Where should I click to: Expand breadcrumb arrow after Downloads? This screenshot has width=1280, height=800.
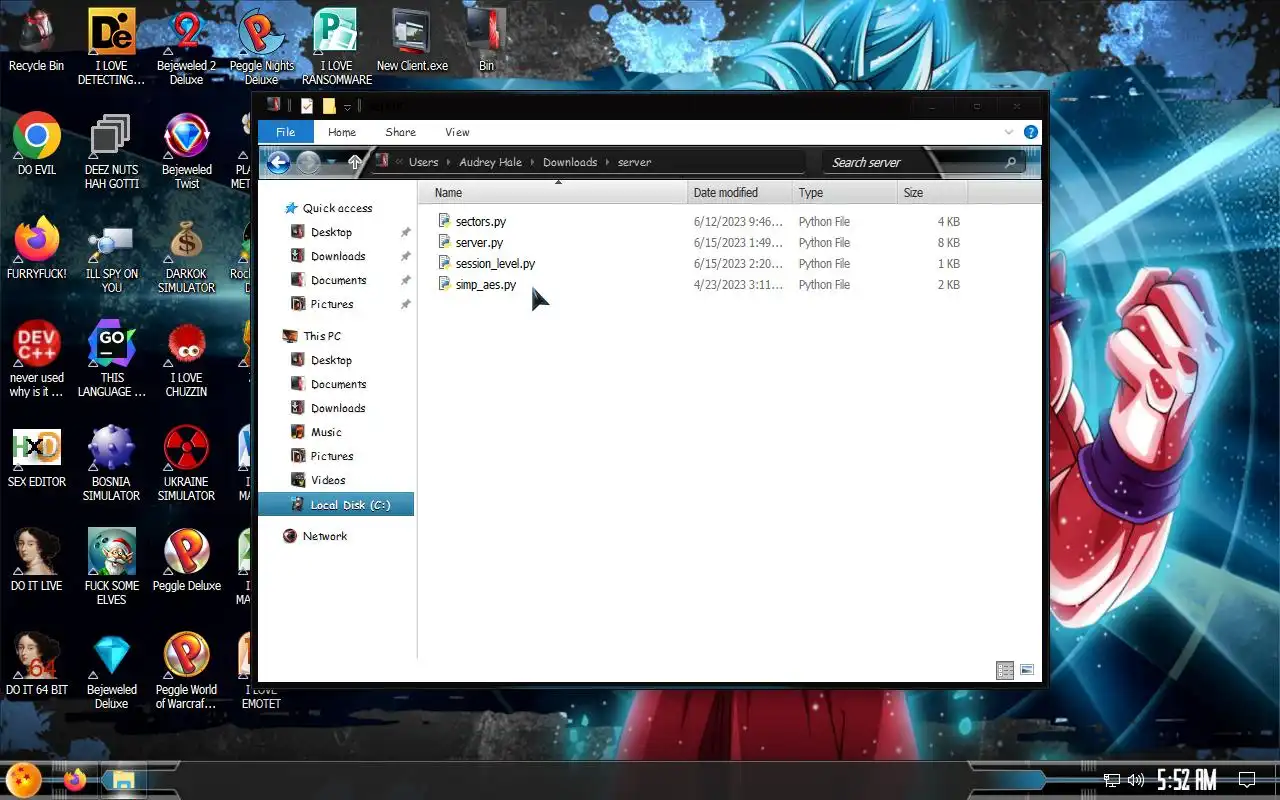[x=608, y=162]
